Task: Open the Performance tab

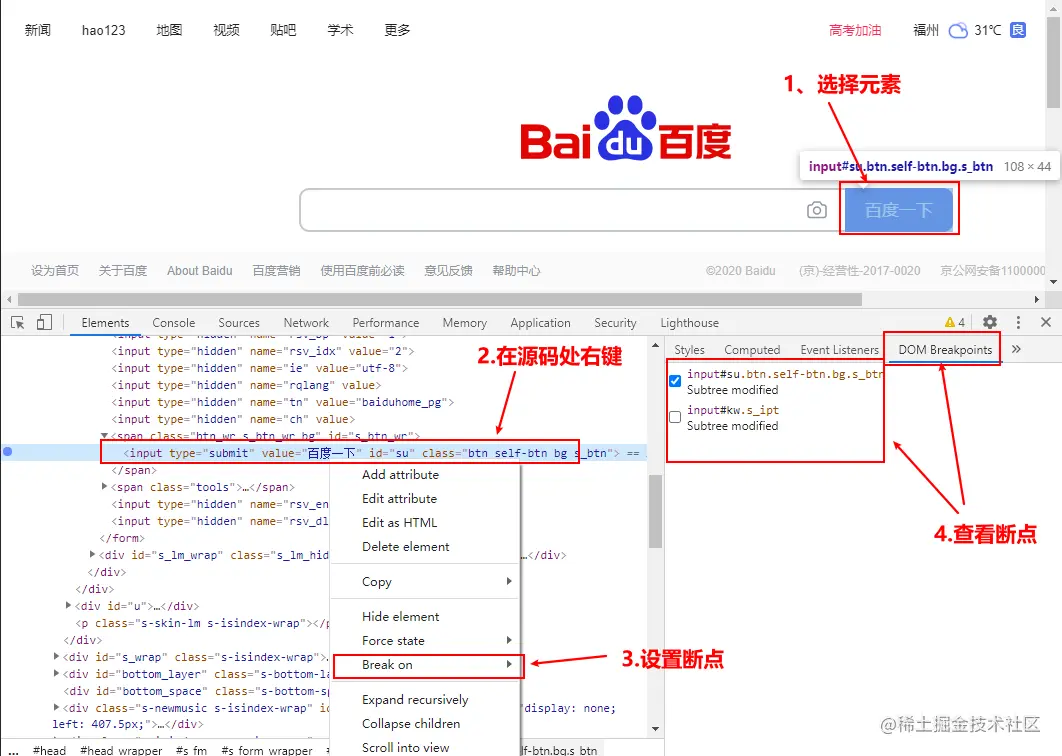Action: 385,323
